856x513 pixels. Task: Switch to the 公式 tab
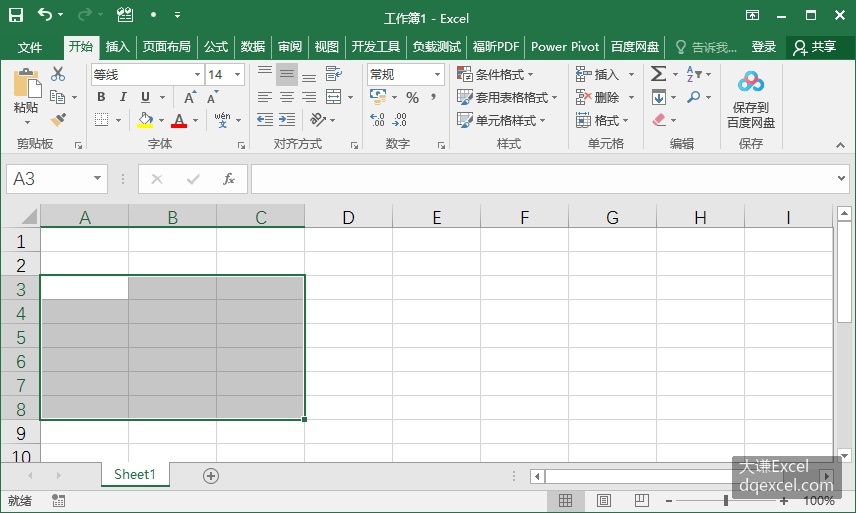click(216, 47)
